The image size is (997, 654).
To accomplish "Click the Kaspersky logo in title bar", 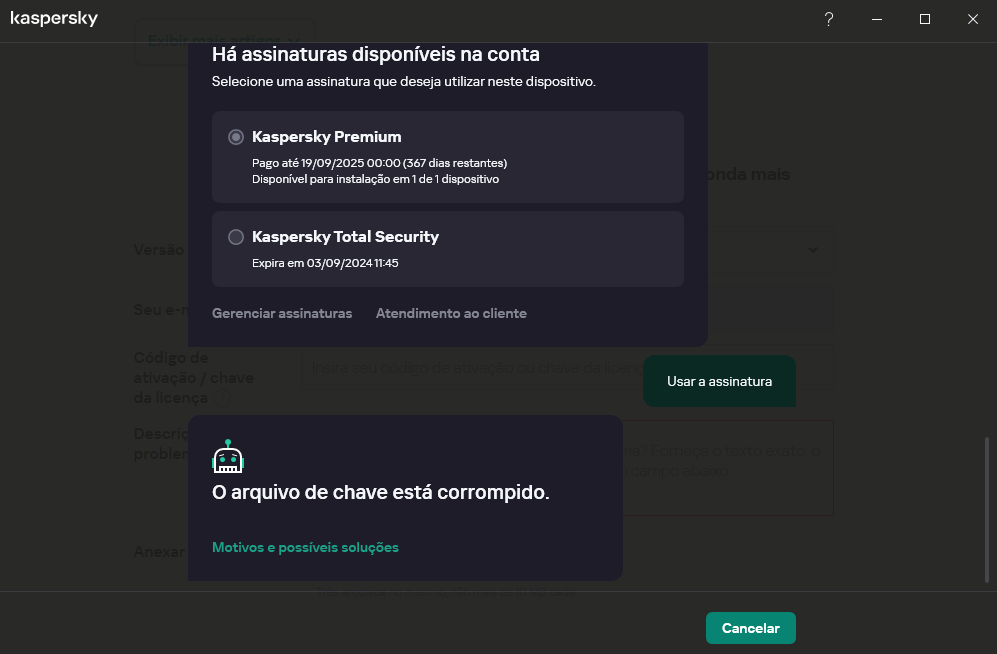I will pos(54,19).
